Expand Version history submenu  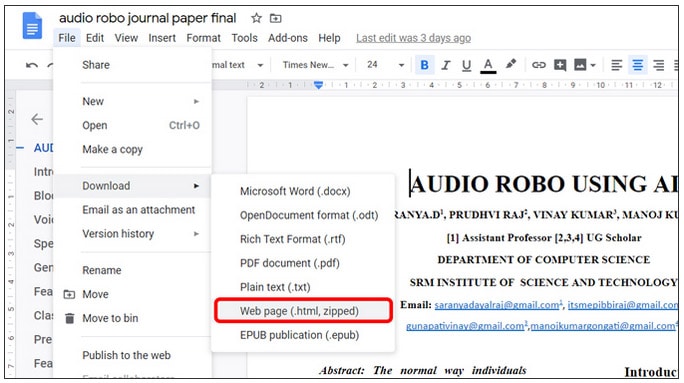pyautogui.click(x=133, y=234)
